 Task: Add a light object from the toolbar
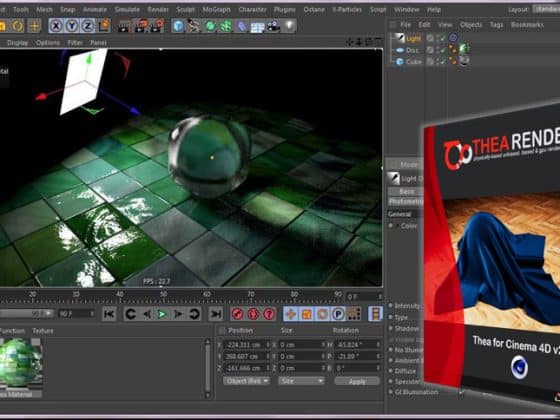click(x=289, y=26)
